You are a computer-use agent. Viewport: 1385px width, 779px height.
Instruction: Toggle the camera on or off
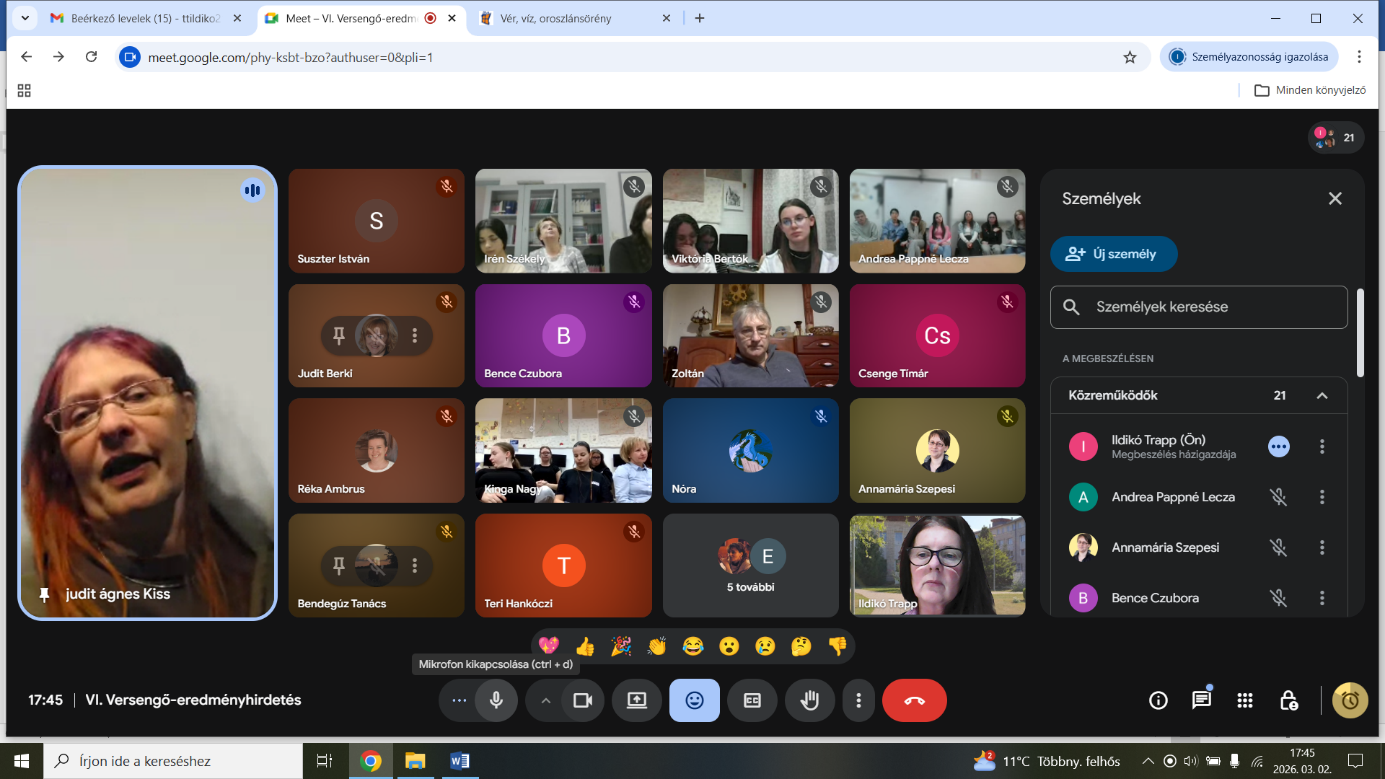[582, 701]
